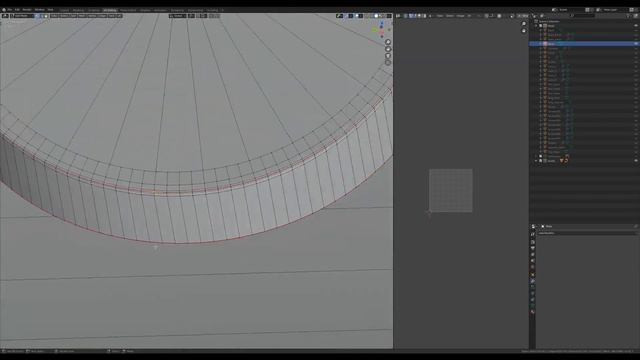Open the Vertex menu in viewport header
This screenshot has height=360, width=640.
click(92, 16)
